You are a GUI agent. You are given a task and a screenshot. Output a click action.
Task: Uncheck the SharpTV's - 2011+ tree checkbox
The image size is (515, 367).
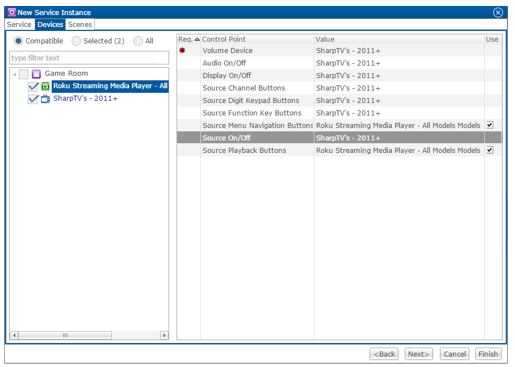click(x=33, y=99)
